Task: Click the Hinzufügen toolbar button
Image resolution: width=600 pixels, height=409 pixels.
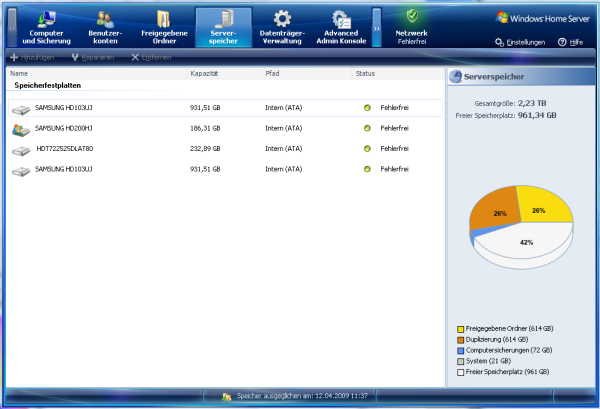Action: coord(32,57)
